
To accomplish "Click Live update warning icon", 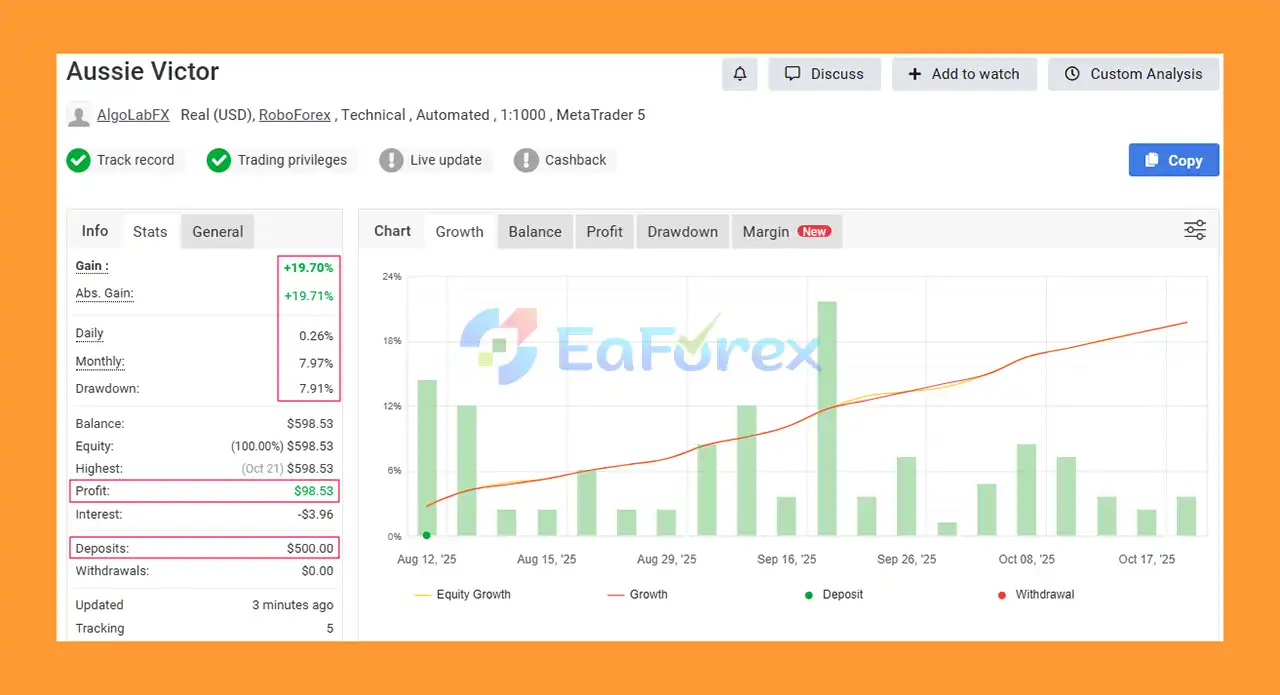I will coord(391,160).
